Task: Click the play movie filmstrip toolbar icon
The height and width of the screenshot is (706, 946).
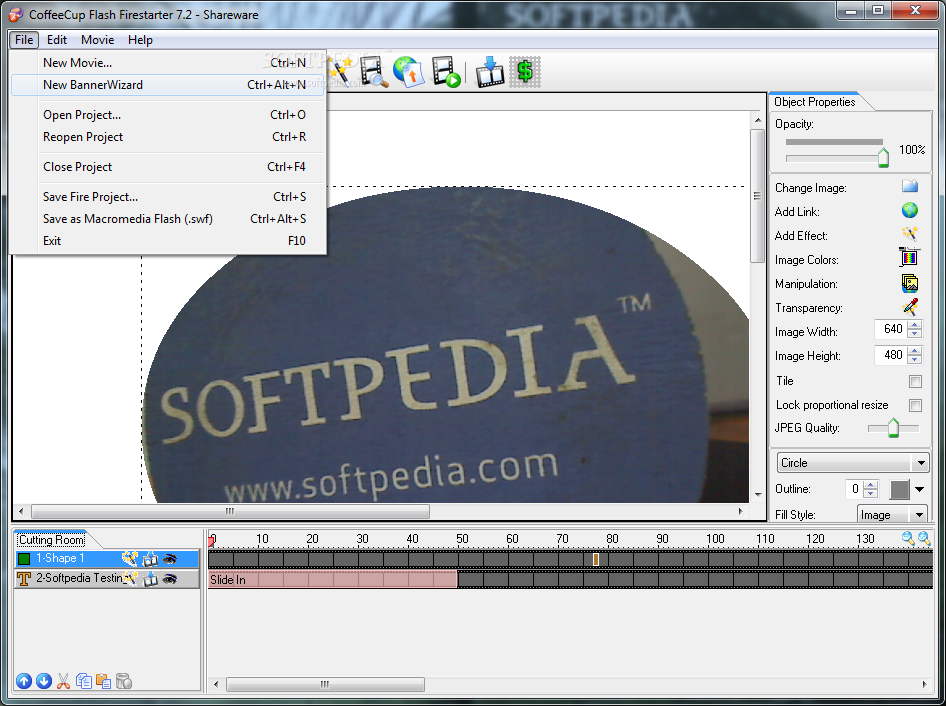Action: 446,72
